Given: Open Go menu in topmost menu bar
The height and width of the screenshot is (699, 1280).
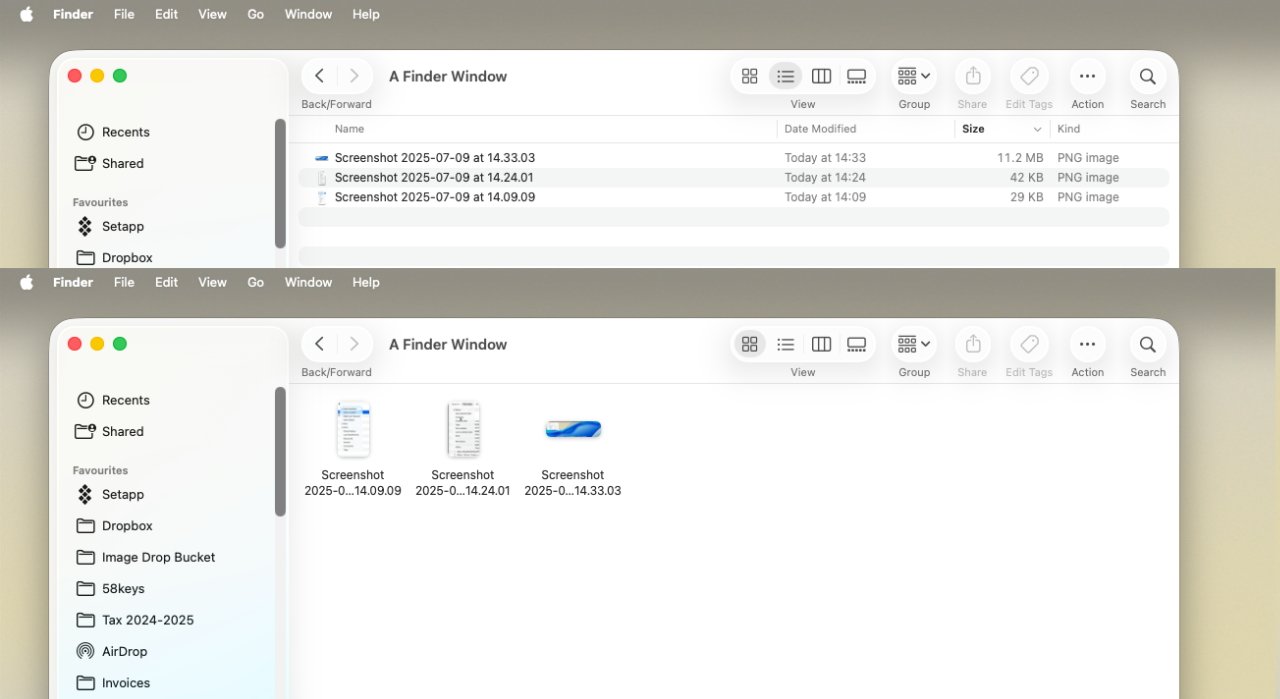Looking at the screenshot, I should coord(256,14).
